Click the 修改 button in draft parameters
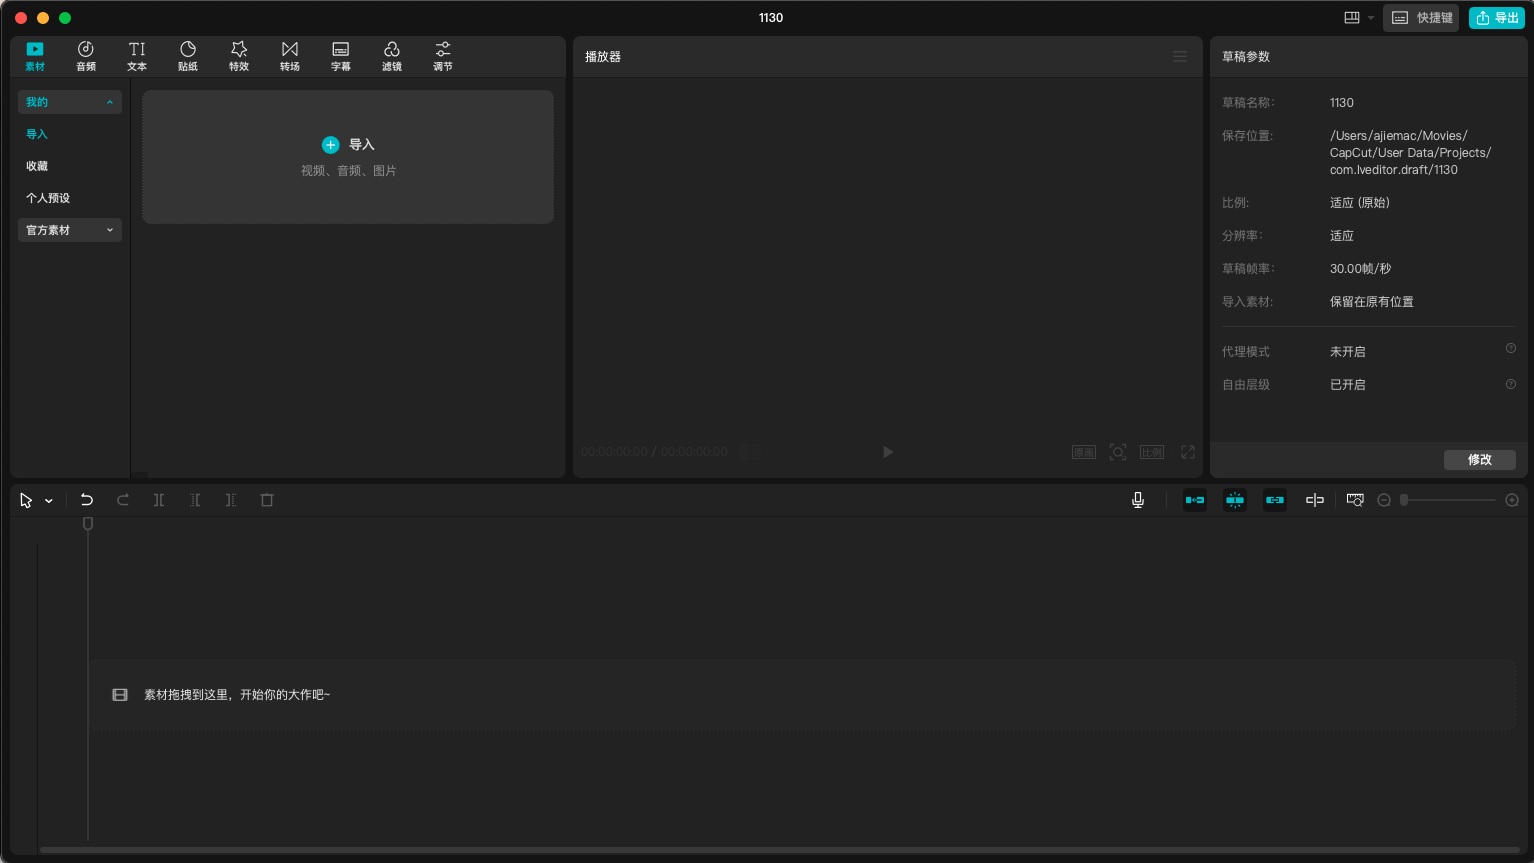Image resolution: width=1534 pixels, height=863 pixels. [x=1479, y=460]
